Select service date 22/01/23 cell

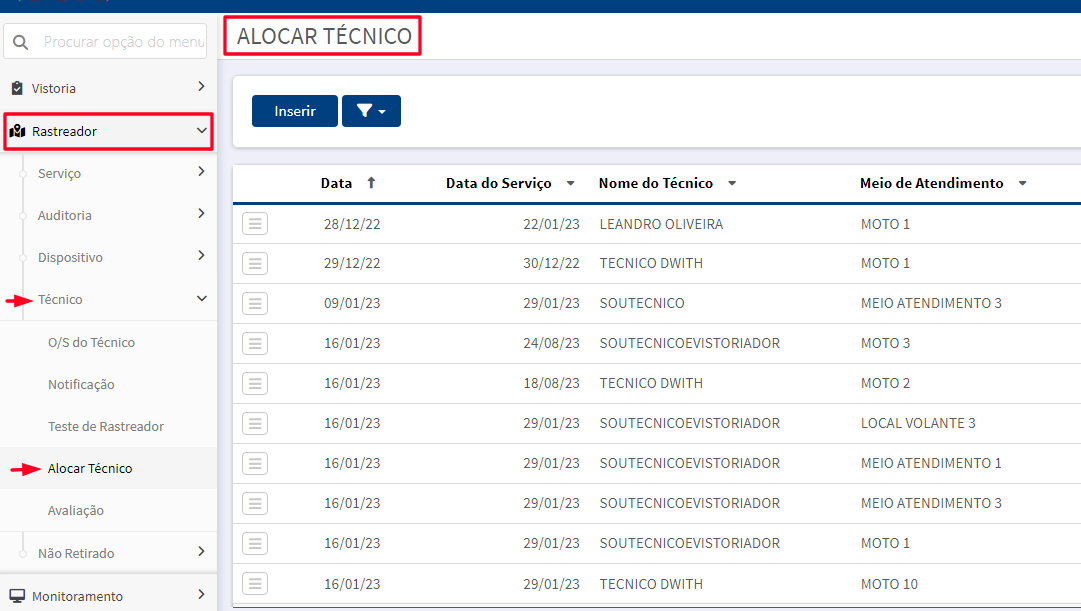pyautogui.click(x=552, y=224)
